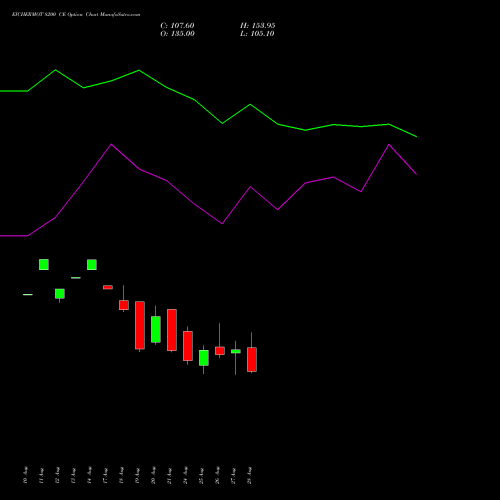500x500 pixels.
Task: Select the 10 Aug date axis label
Action: click(x=26, y=475)
